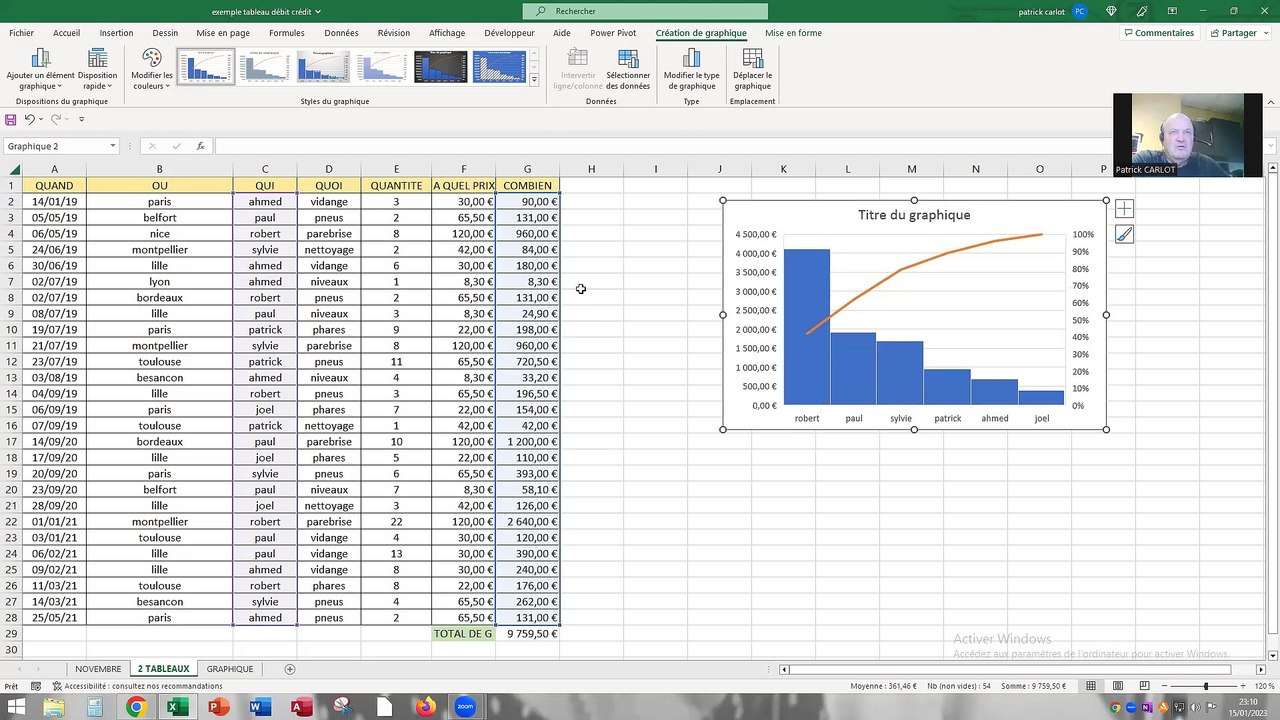This screenshot has height=720, width=1280.
Task: Open chart styles paintbrush button
Action: (x=1124, y=234)
